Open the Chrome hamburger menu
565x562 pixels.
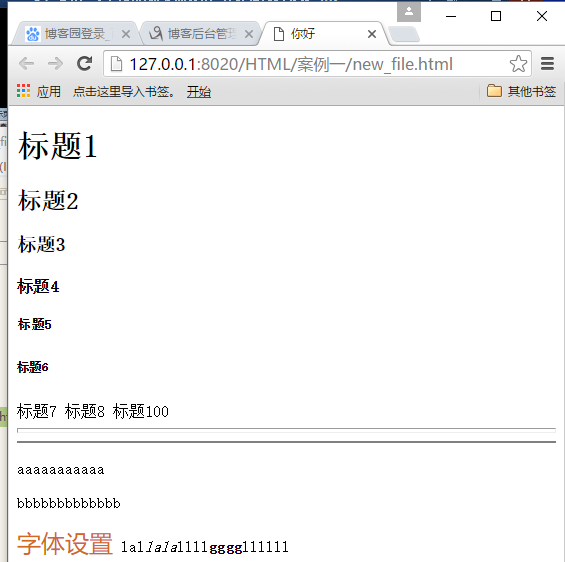coord(547,64)
